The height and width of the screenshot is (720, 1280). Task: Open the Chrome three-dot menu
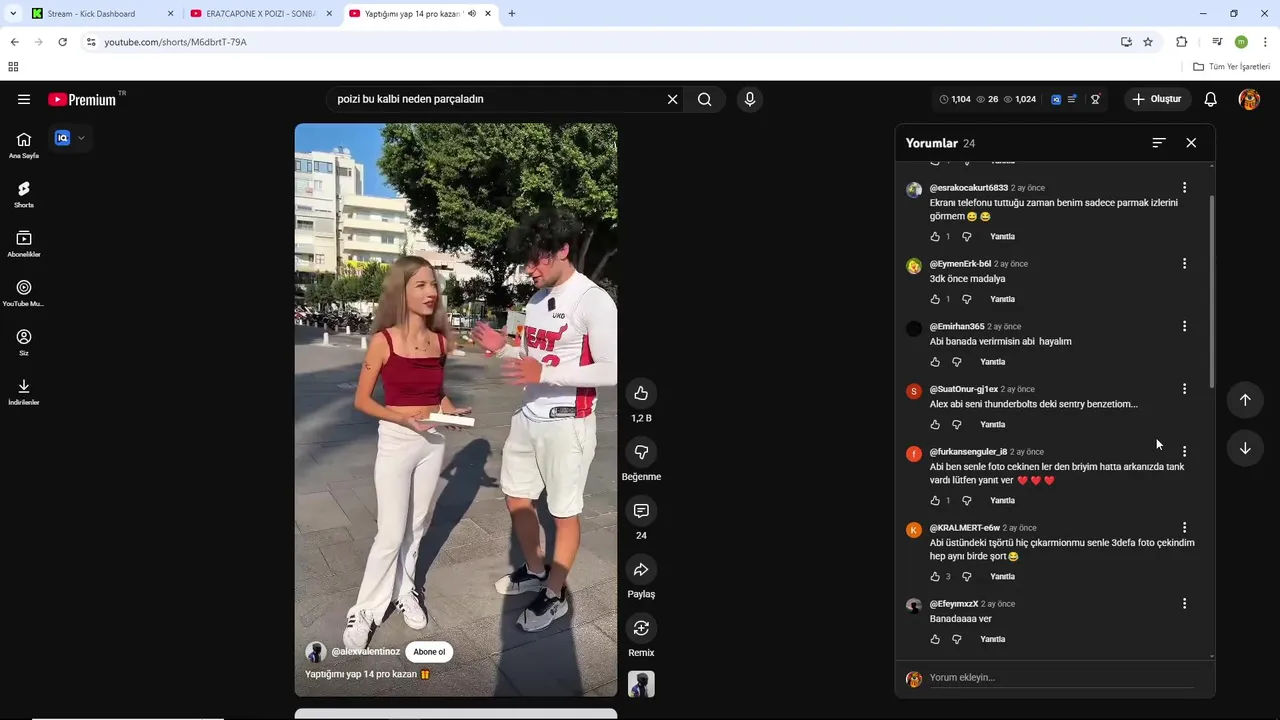1265,42
